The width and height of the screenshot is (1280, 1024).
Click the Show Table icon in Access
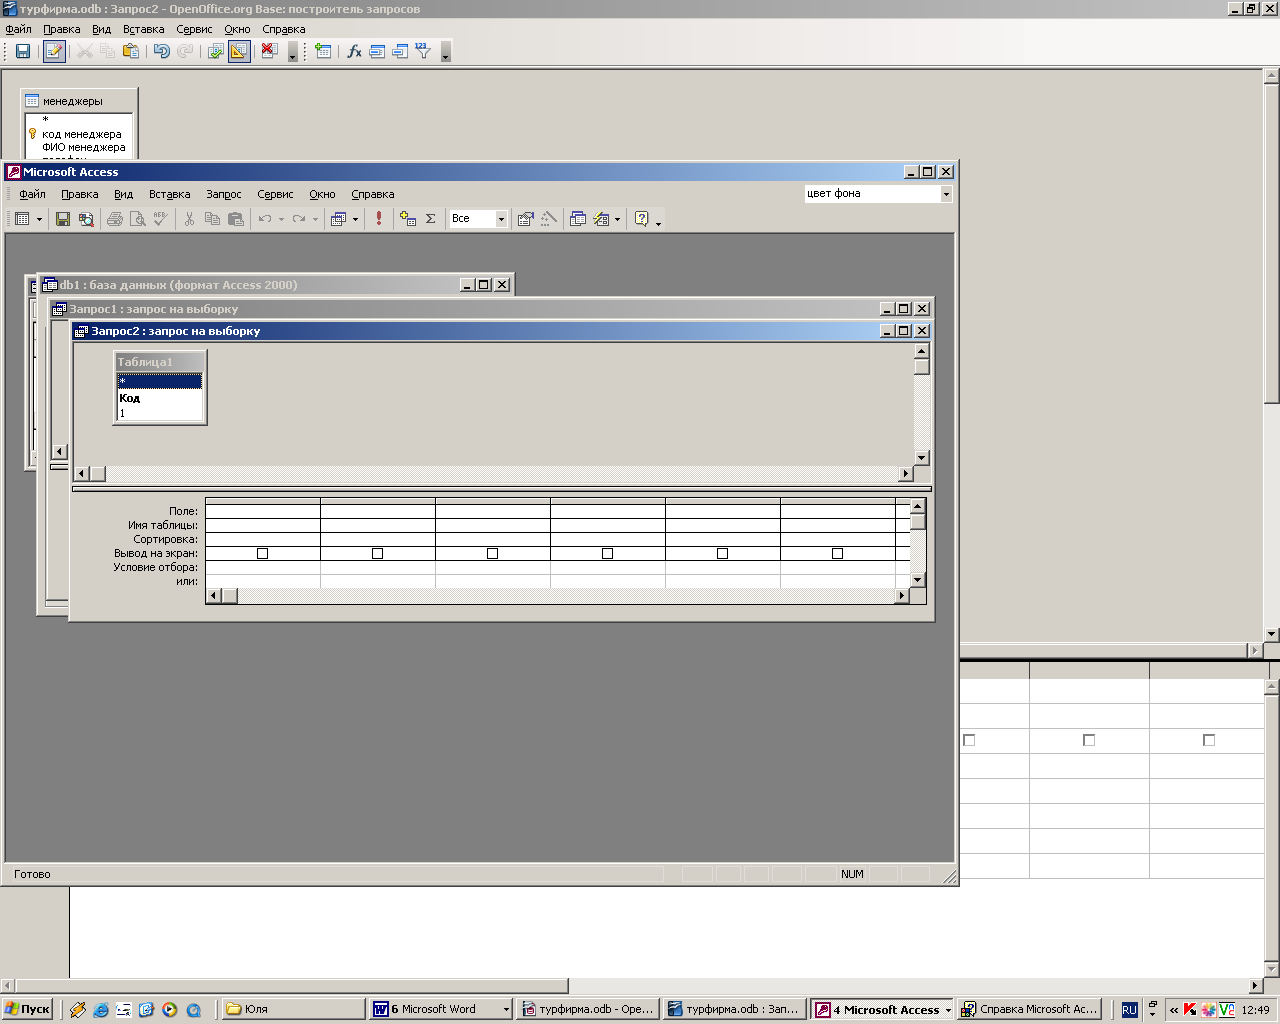click(x=408, y=219)
